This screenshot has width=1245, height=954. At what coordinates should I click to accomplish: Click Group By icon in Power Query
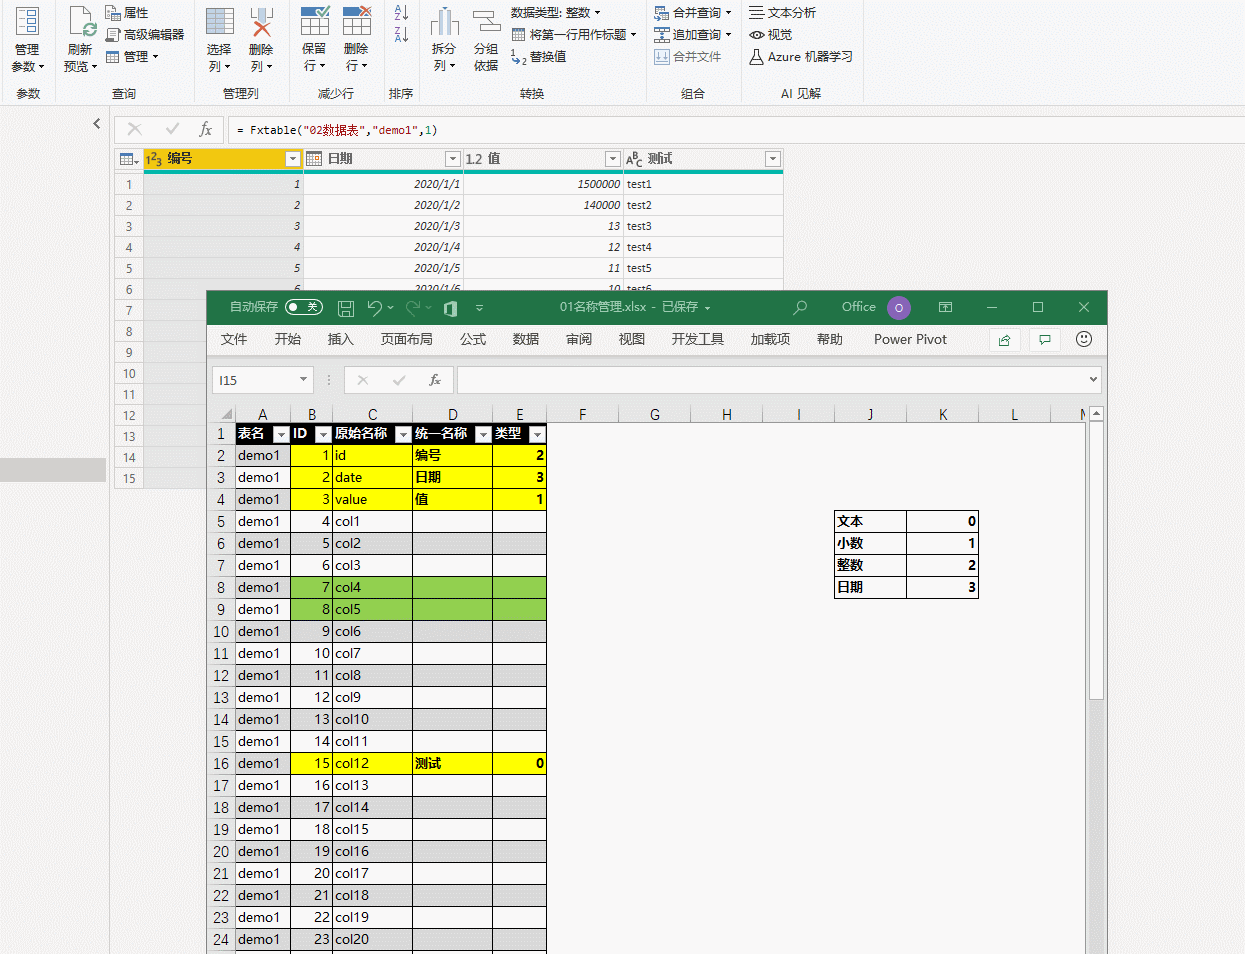[x=486, y=21]
